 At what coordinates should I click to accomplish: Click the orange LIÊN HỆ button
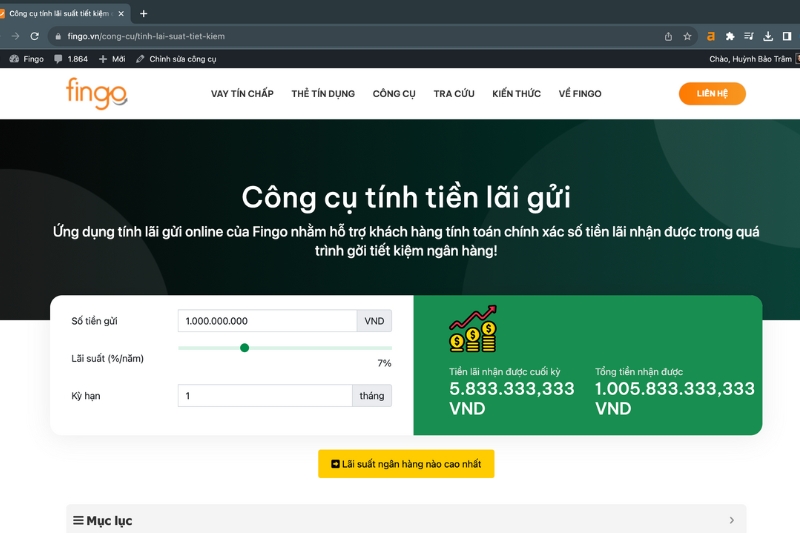click(712, 94)
